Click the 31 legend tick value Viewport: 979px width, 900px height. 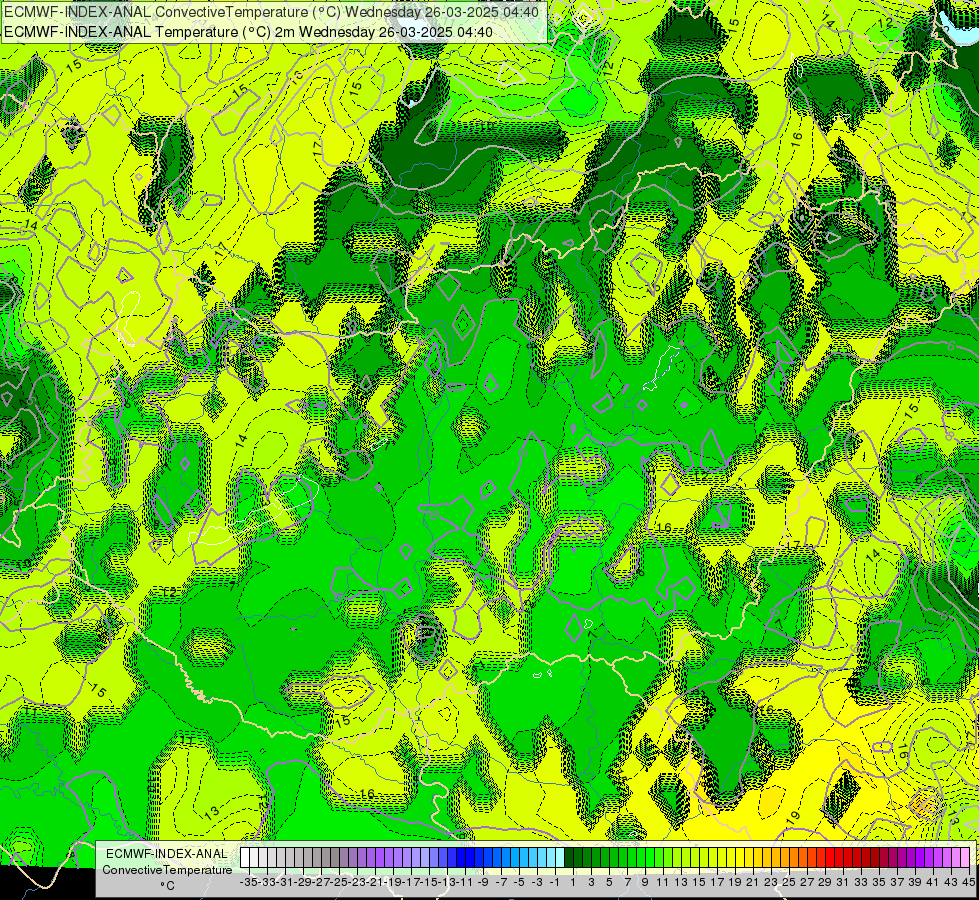(843, 882)
